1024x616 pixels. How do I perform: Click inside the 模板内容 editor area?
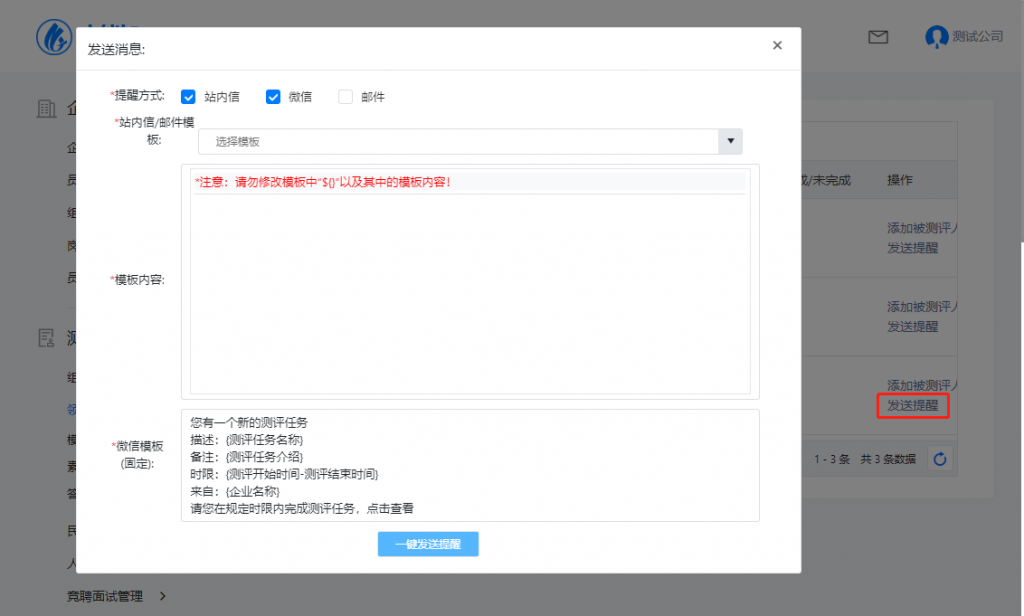[470, 293]
